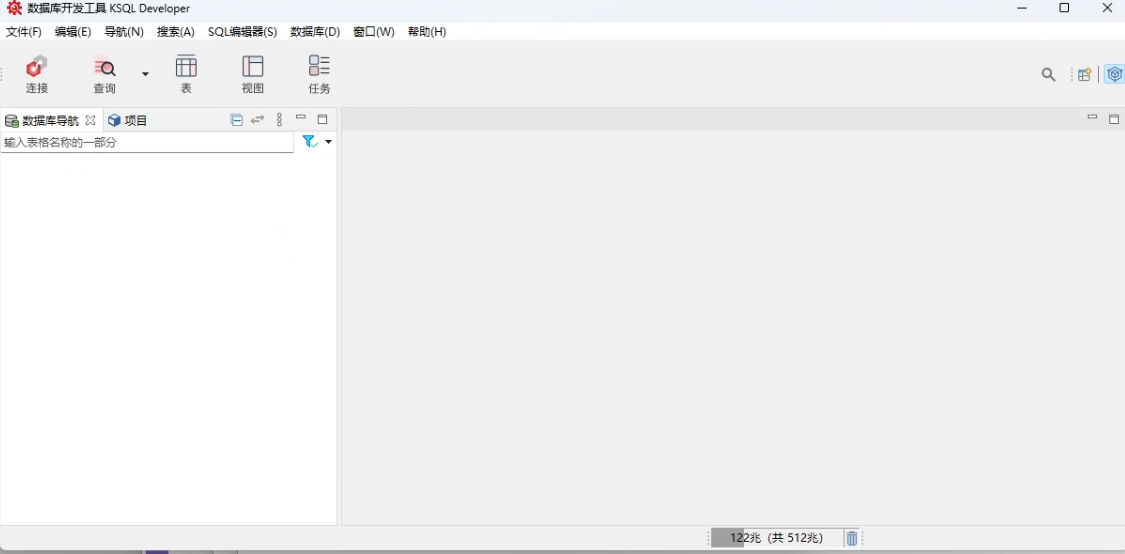Click the 任务 (Tasks) toolbar icon

pos(319,75)
